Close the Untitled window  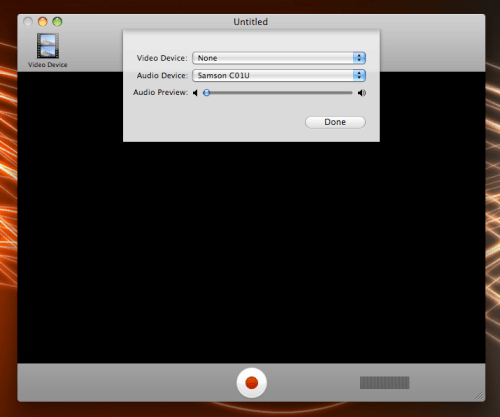28,22
